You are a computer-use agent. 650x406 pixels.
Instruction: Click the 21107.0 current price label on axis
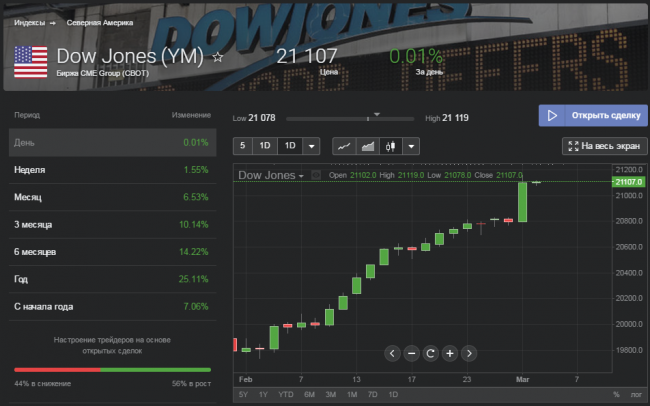click(628, 182)
